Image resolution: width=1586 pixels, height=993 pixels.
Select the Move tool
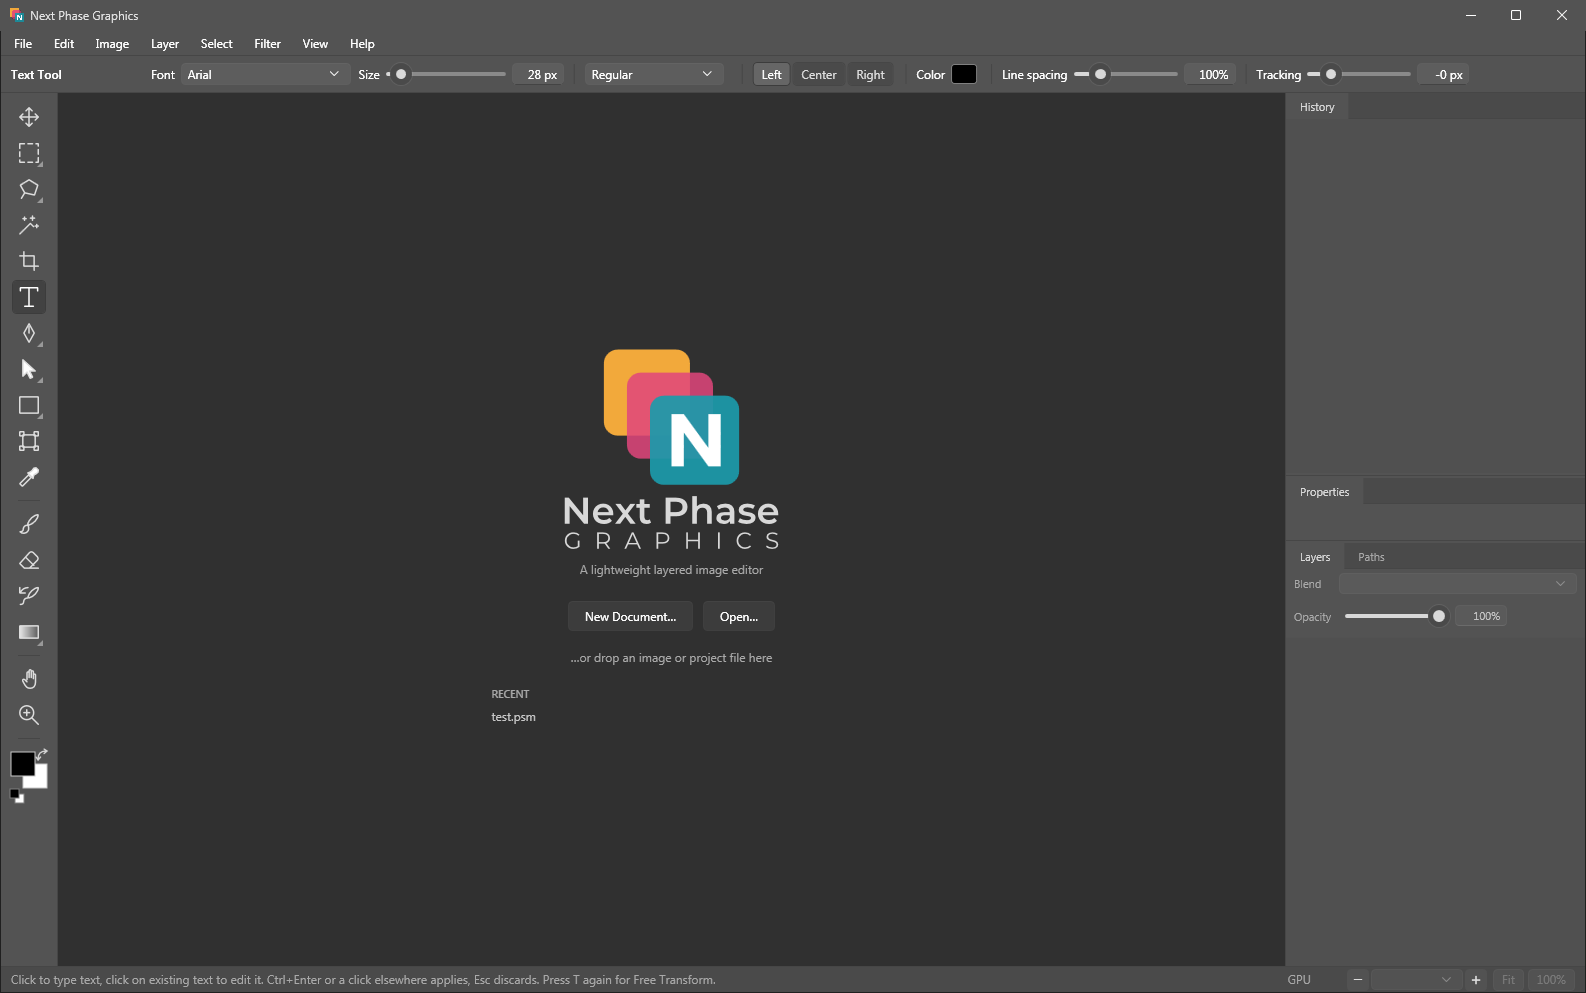pyautogui.click(x=29, y=117)
